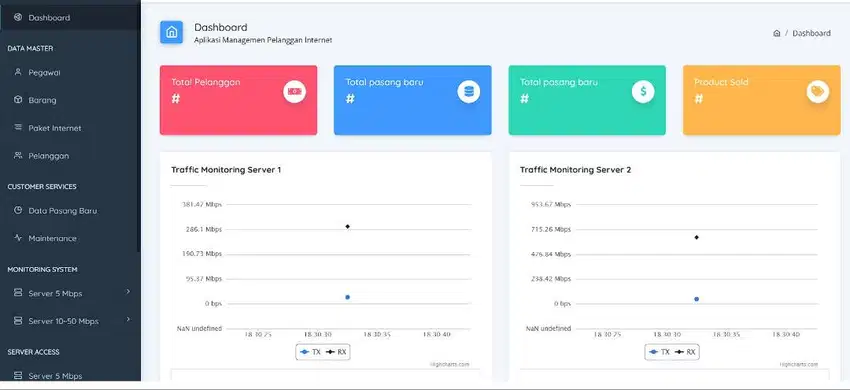
Task: Toggle RX series in Server 2 legend
Action: pos(685,352)
